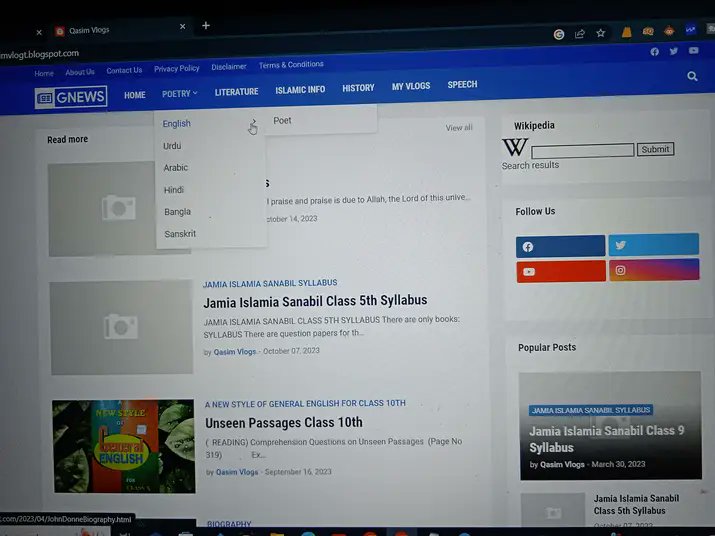Open Jamia Islamia Sanabil Class 5th Syllabus headline
715x536 pixels.
(315, 301)
